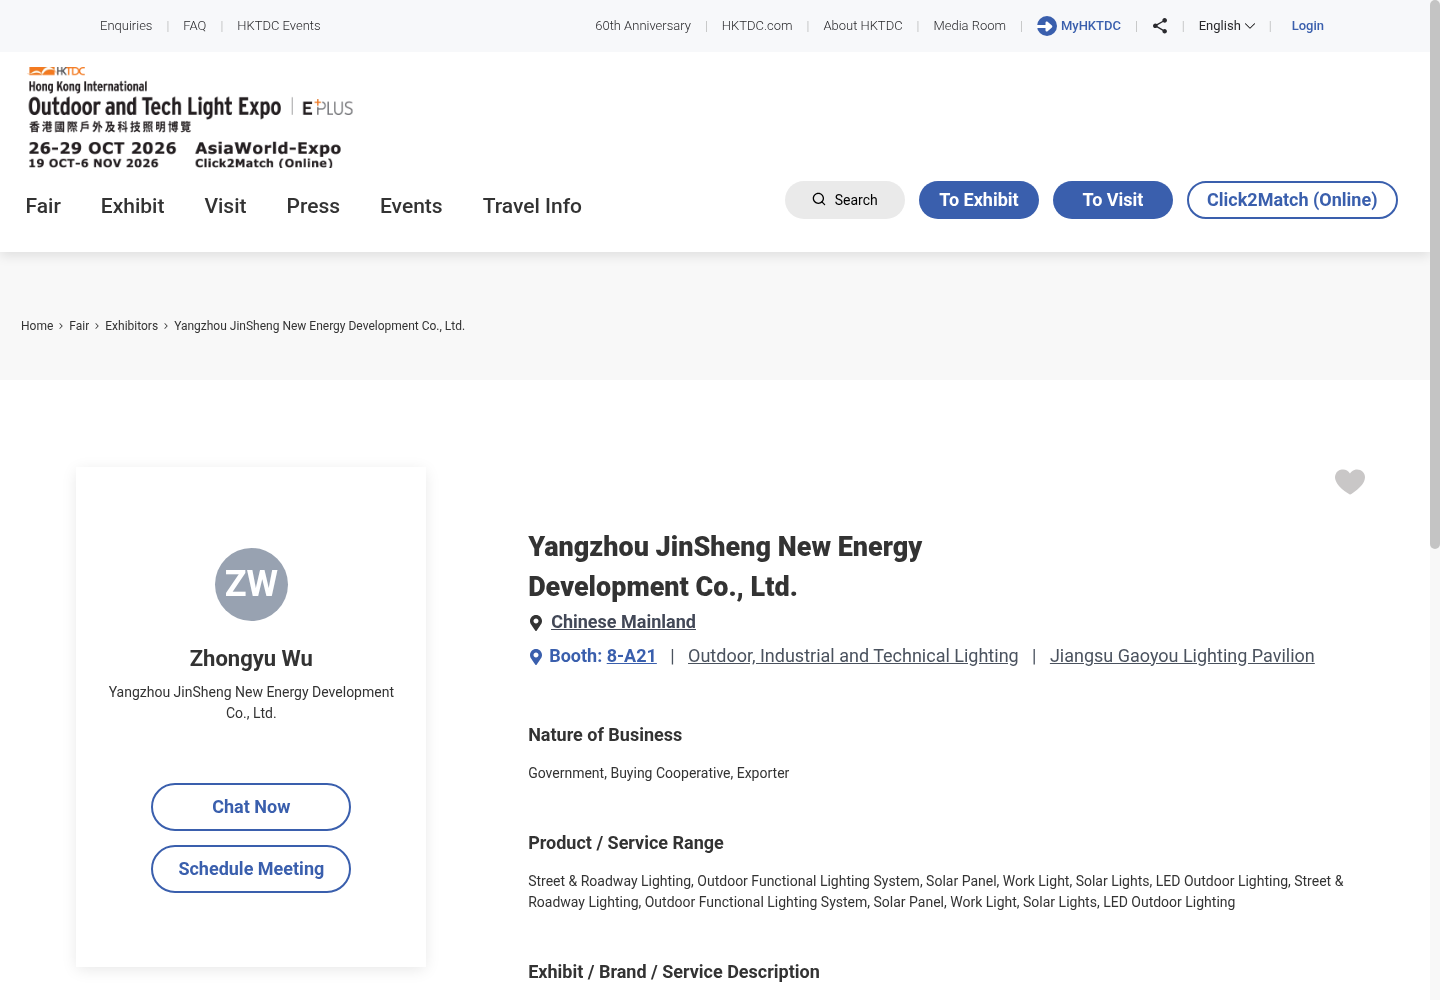Screen dimensions: 1440x1000
Task: Click the exhibitor company name heading
Action: 725,567
